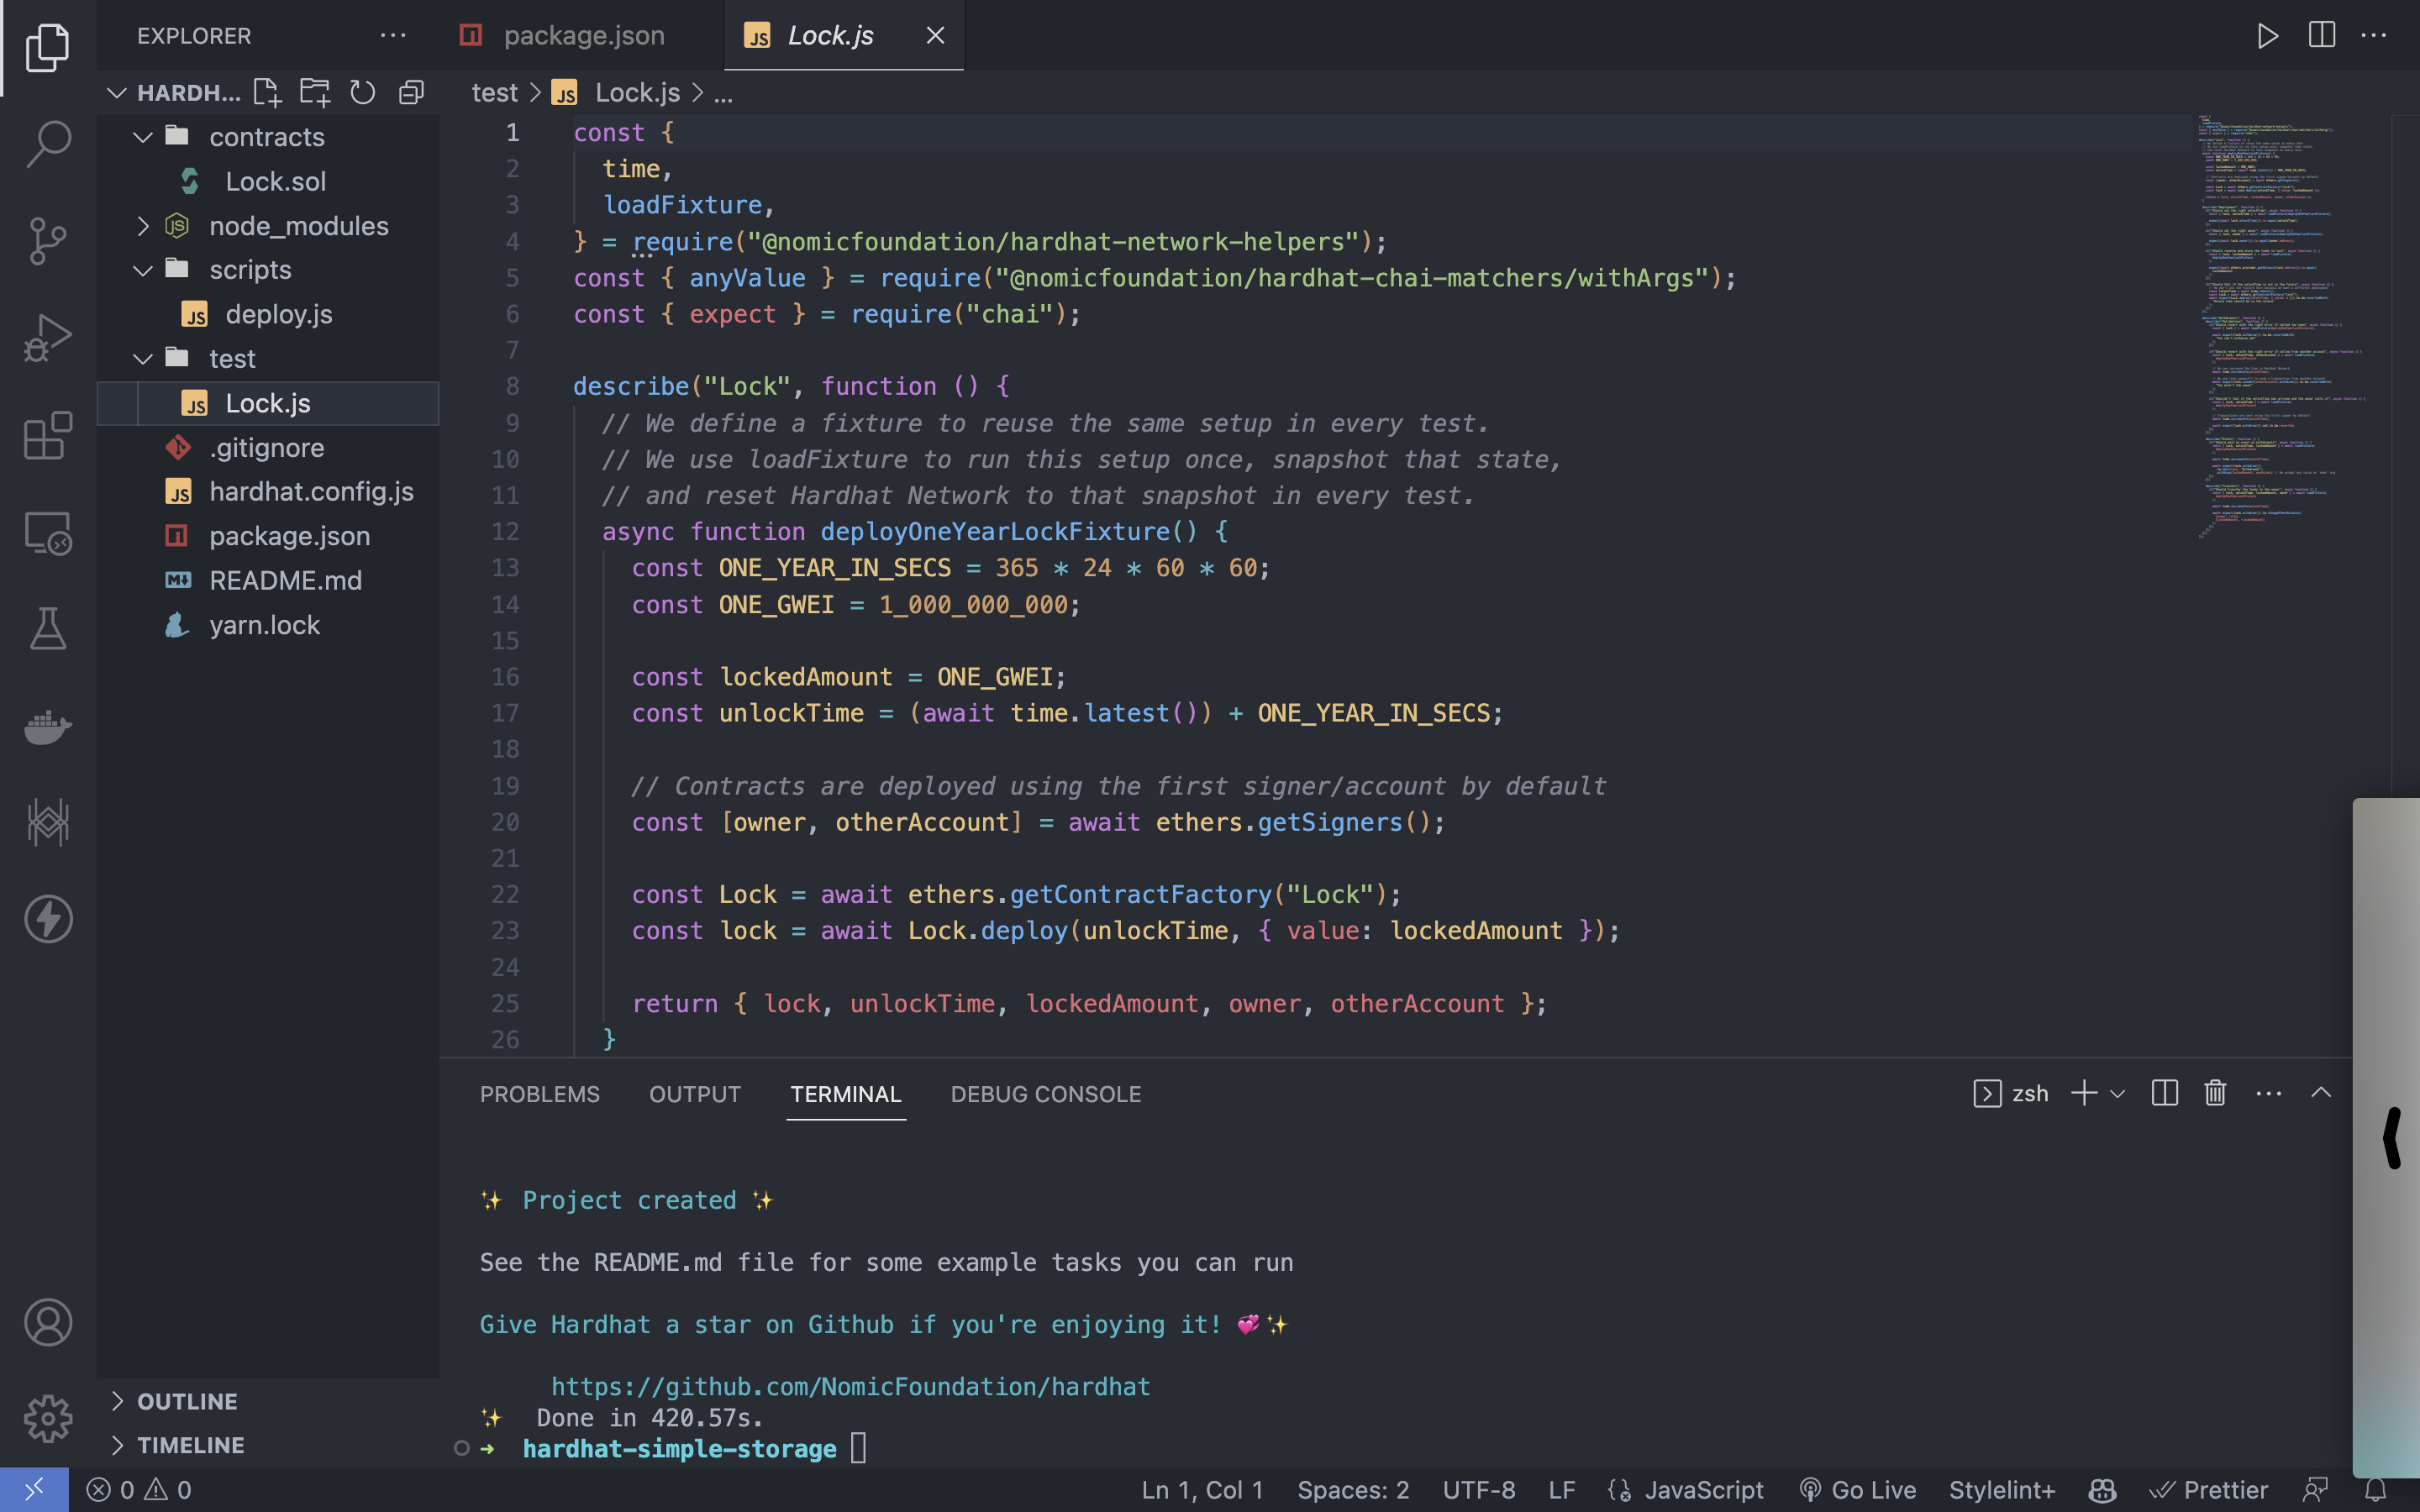This screenshot has width=2420, height=1512.
Task: Add a new terminal
Action: [x=2084, y=1093]
